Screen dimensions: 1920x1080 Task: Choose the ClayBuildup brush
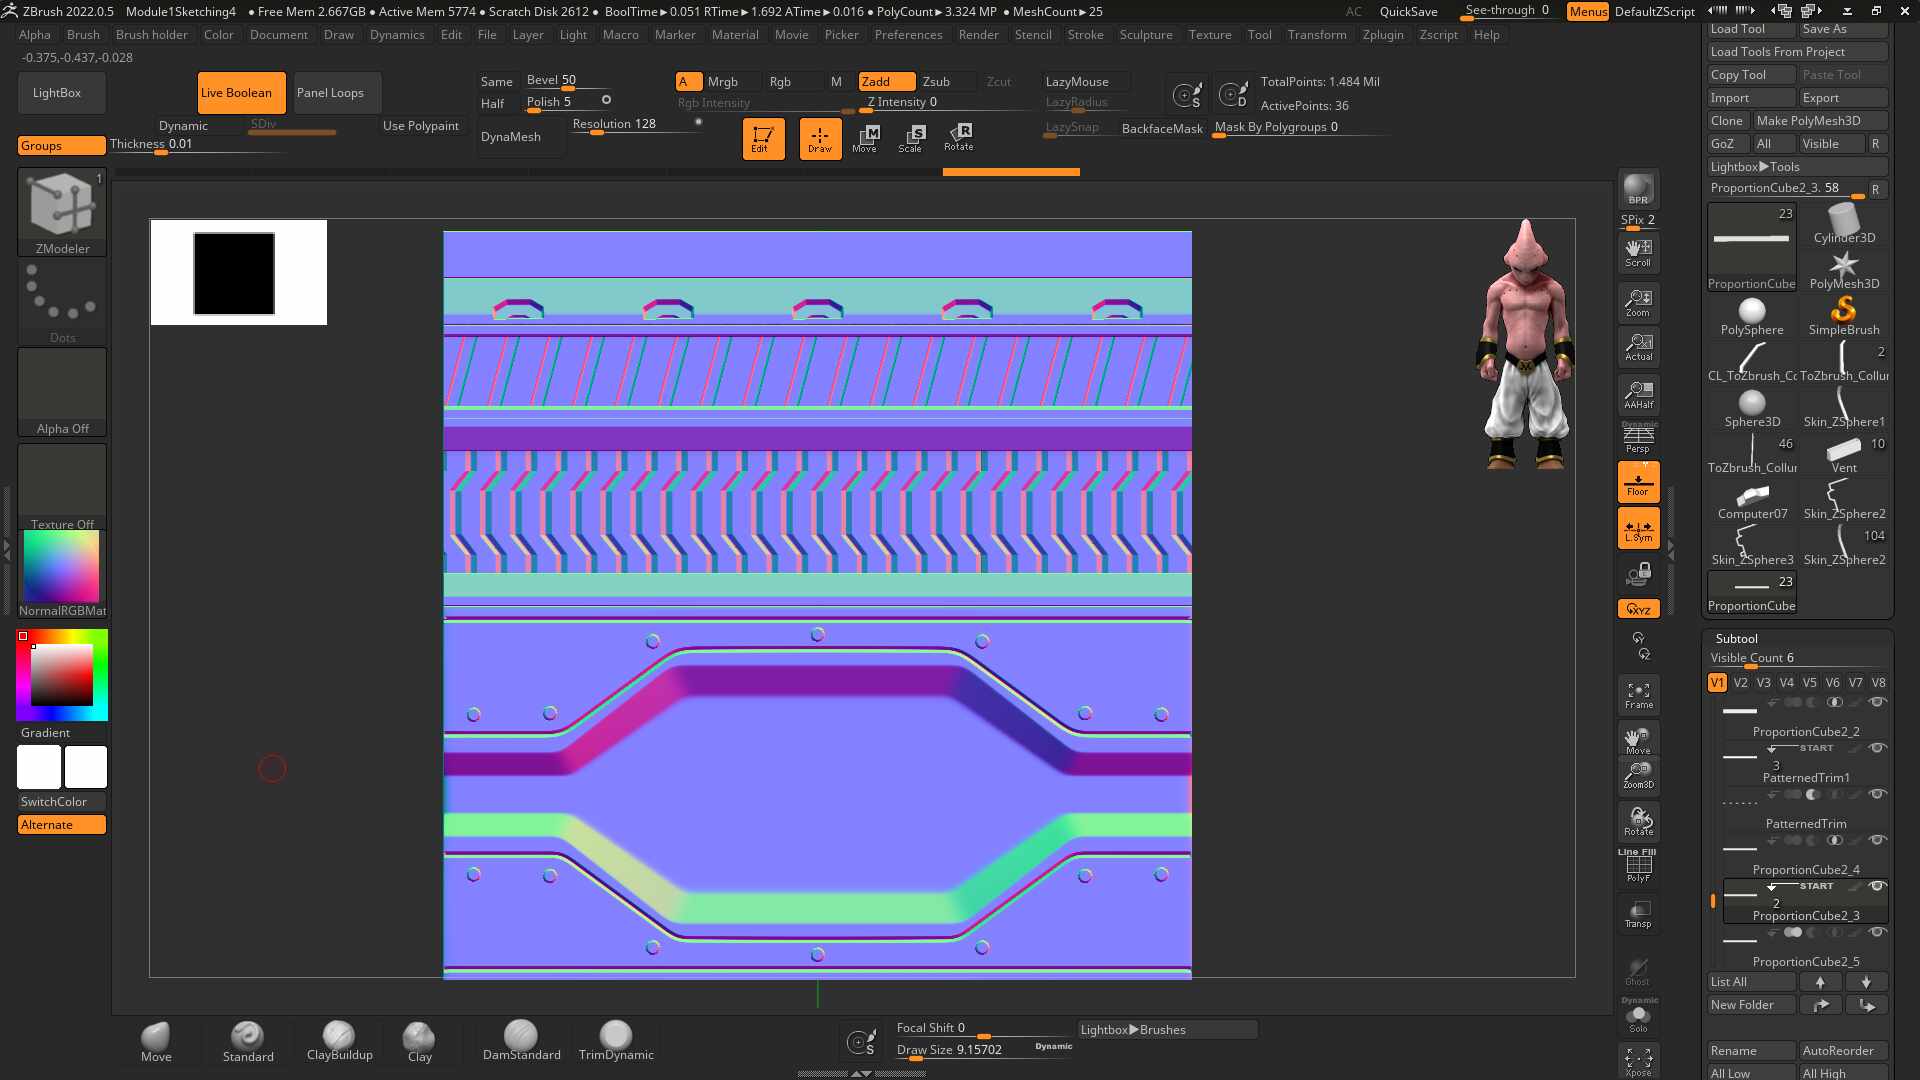(339, 1041)
